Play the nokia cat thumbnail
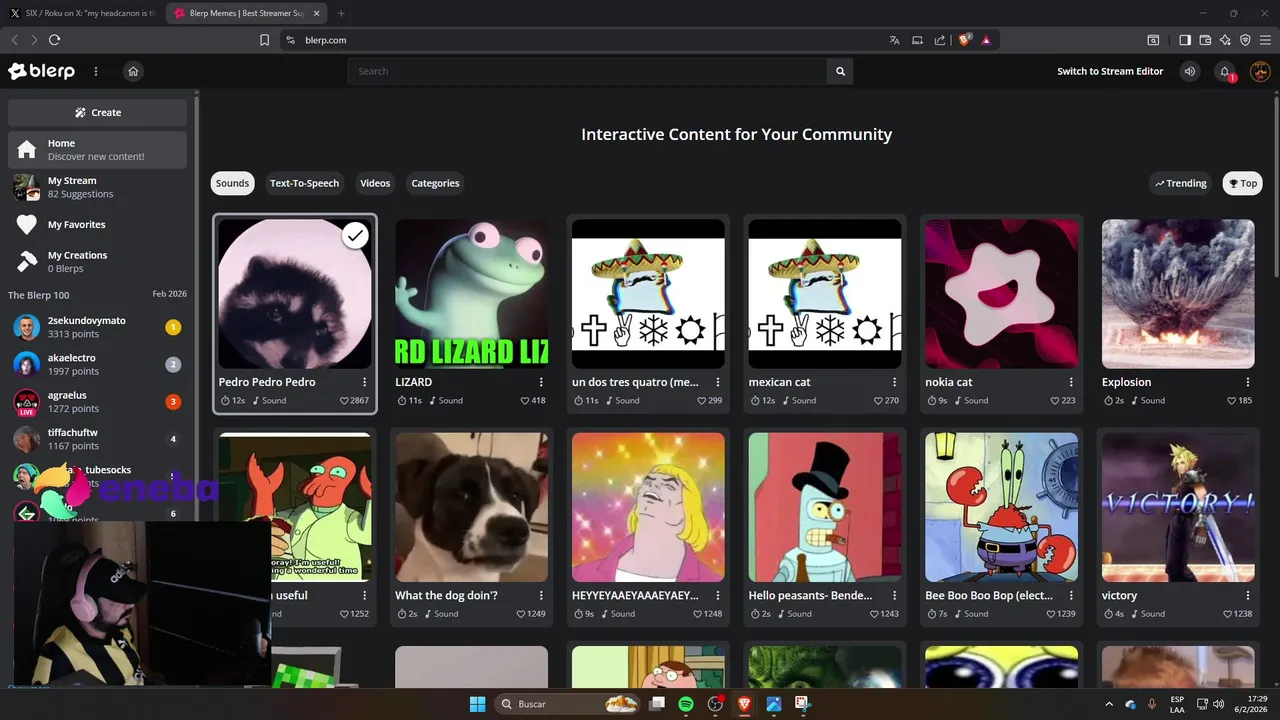The image size is (1280, 720). tap(1001, 294)
